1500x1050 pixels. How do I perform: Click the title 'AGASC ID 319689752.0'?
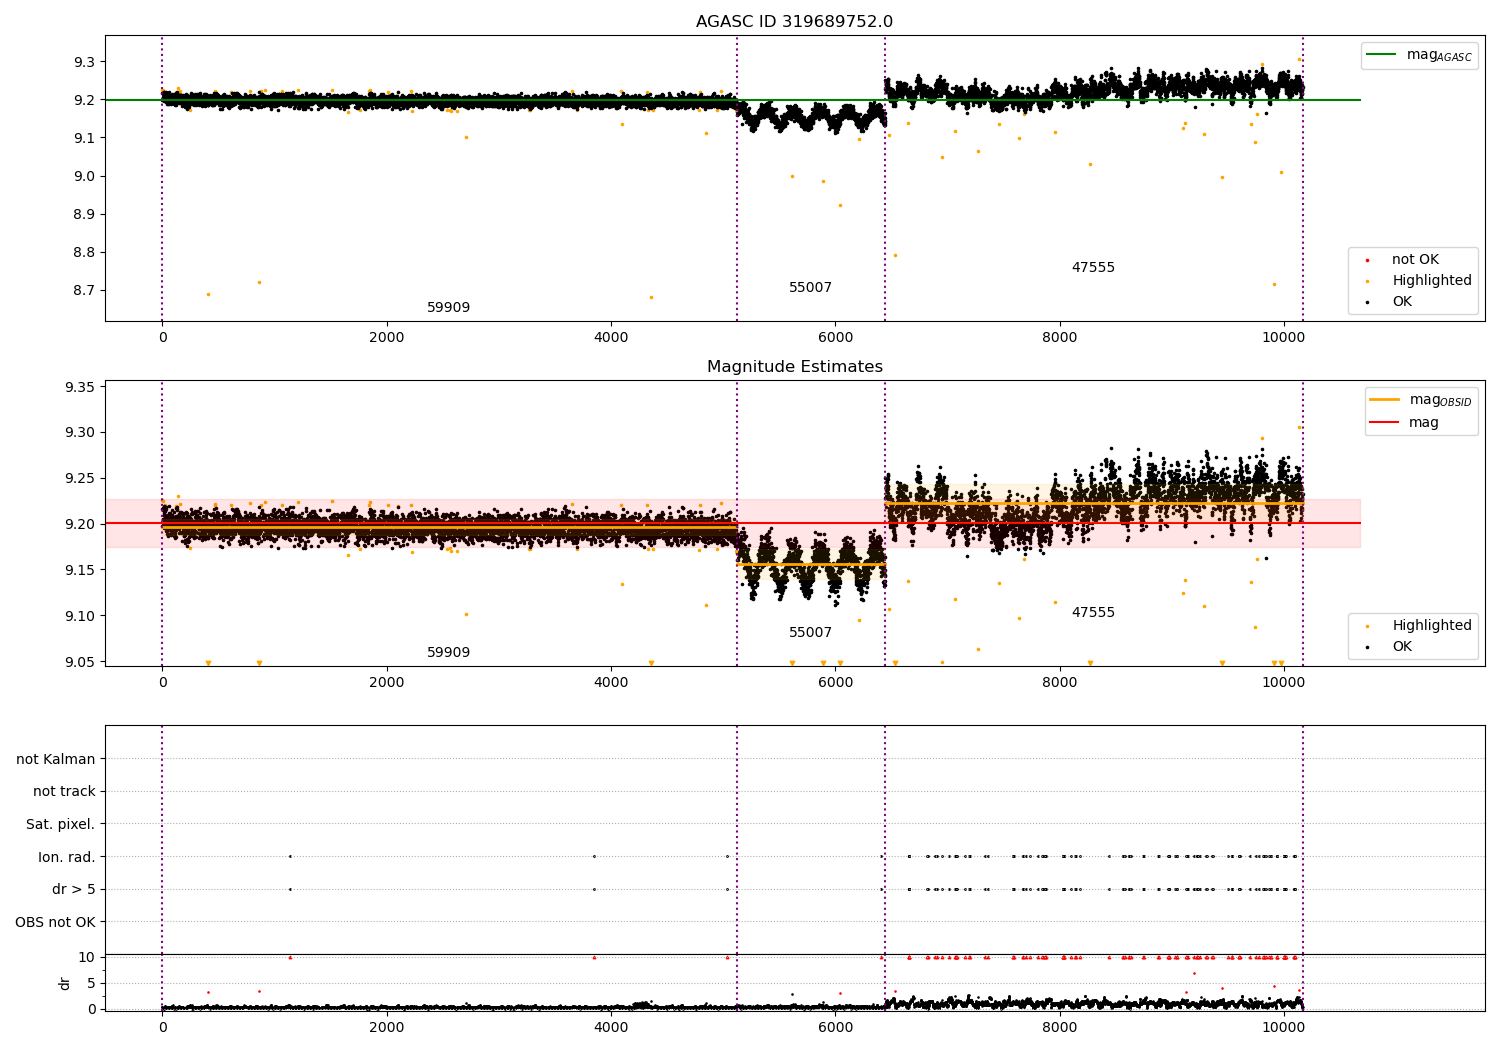pos(795,22)
